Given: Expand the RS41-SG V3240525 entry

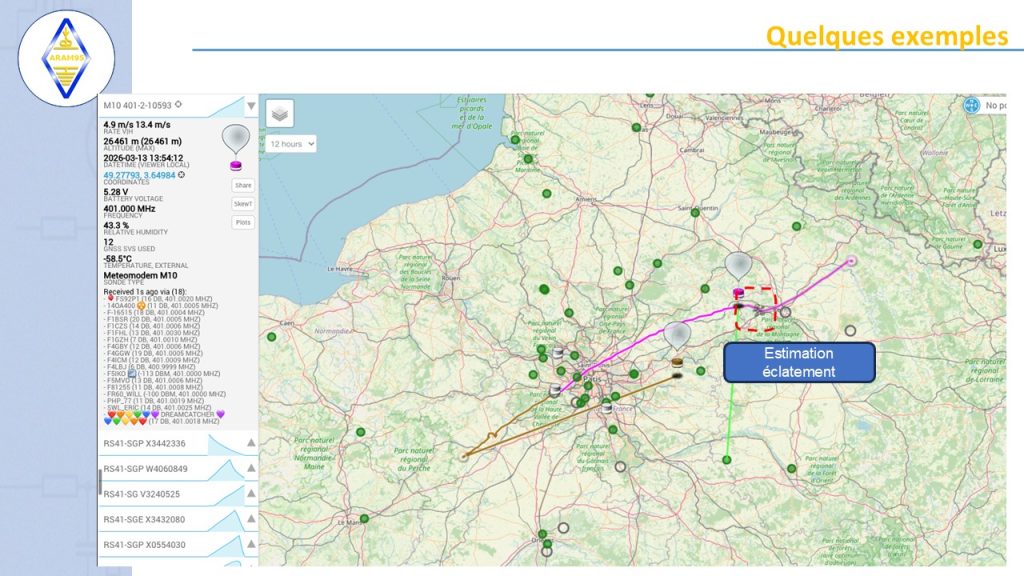Looking at the screenshot, I should pyautogui.click(x=251, y=494).
